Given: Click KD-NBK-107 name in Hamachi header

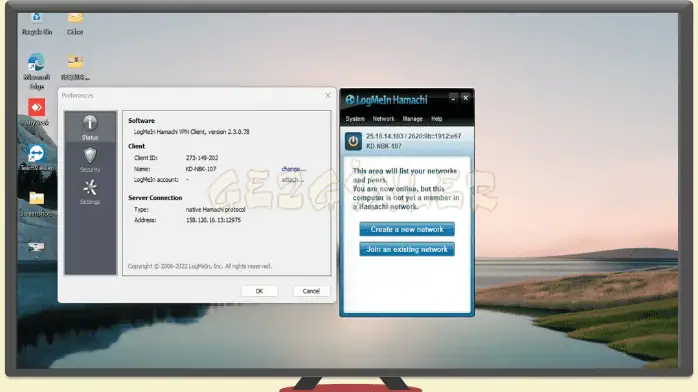Looking at the screenshot, I should 384,146.
